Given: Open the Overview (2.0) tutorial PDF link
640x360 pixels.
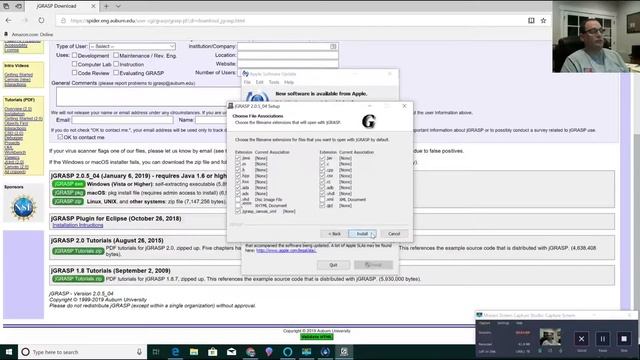Looking at the screenshot, I should tap(18, 109).
